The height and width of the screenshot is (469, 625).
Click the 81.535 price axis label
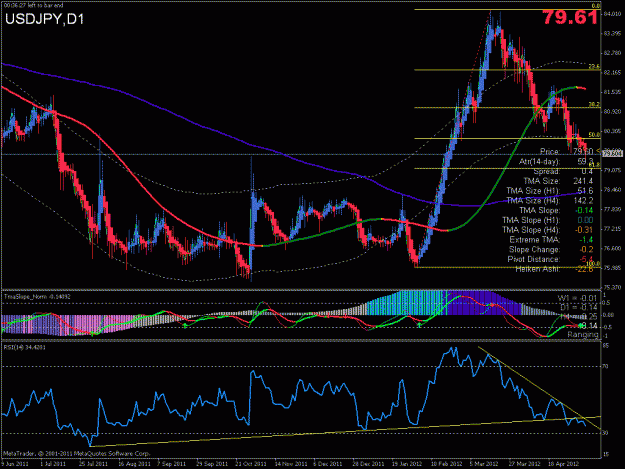click(613, 92)
